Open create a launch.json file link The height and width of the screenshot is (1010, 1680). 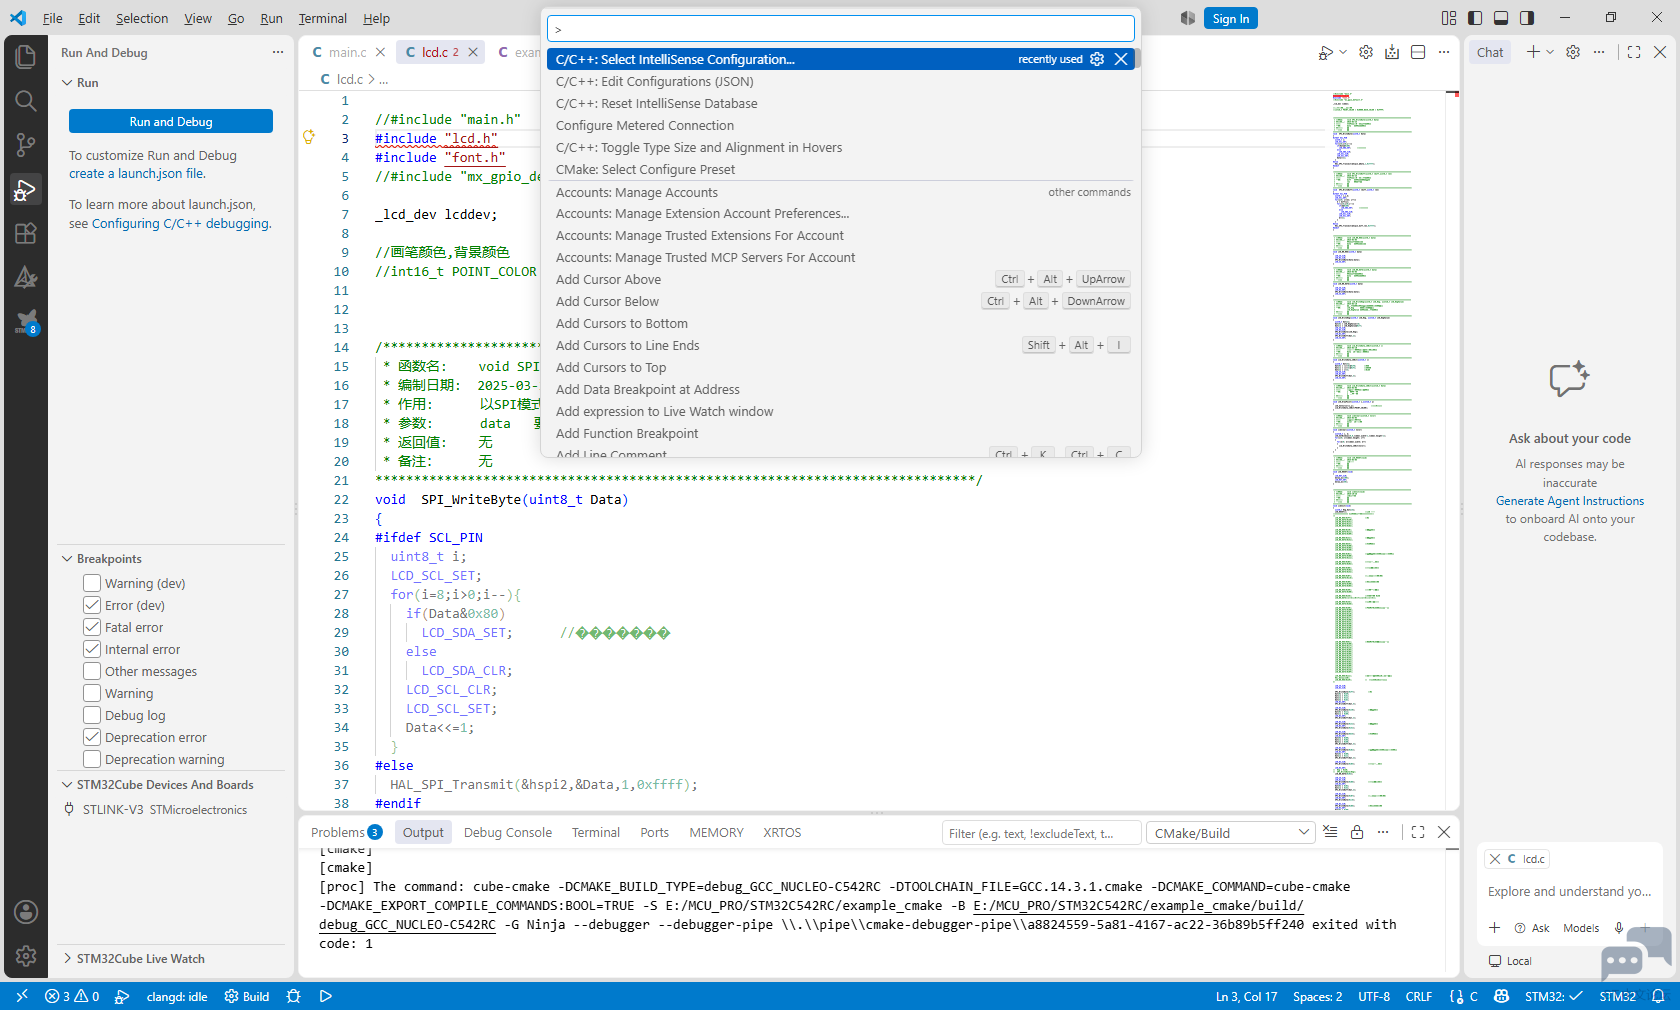click(137, 173)
